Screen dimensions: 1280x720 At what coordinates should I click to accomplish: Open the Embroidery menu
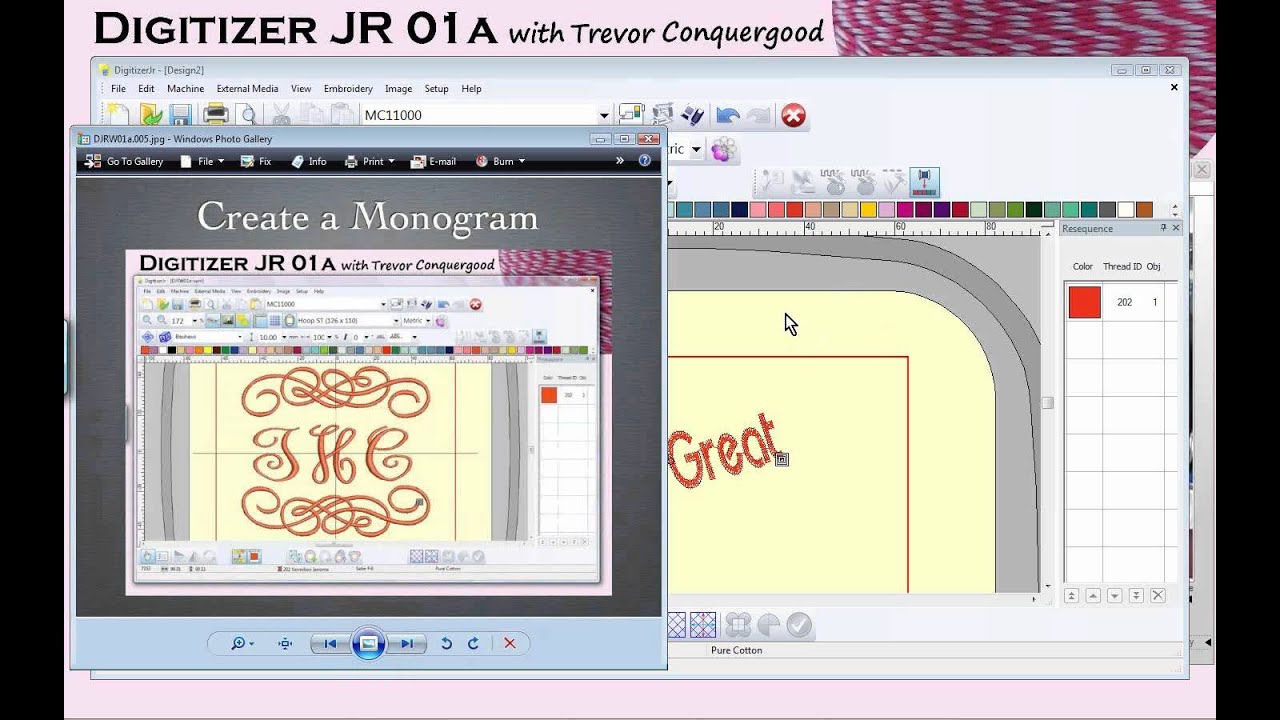point(348,89)
